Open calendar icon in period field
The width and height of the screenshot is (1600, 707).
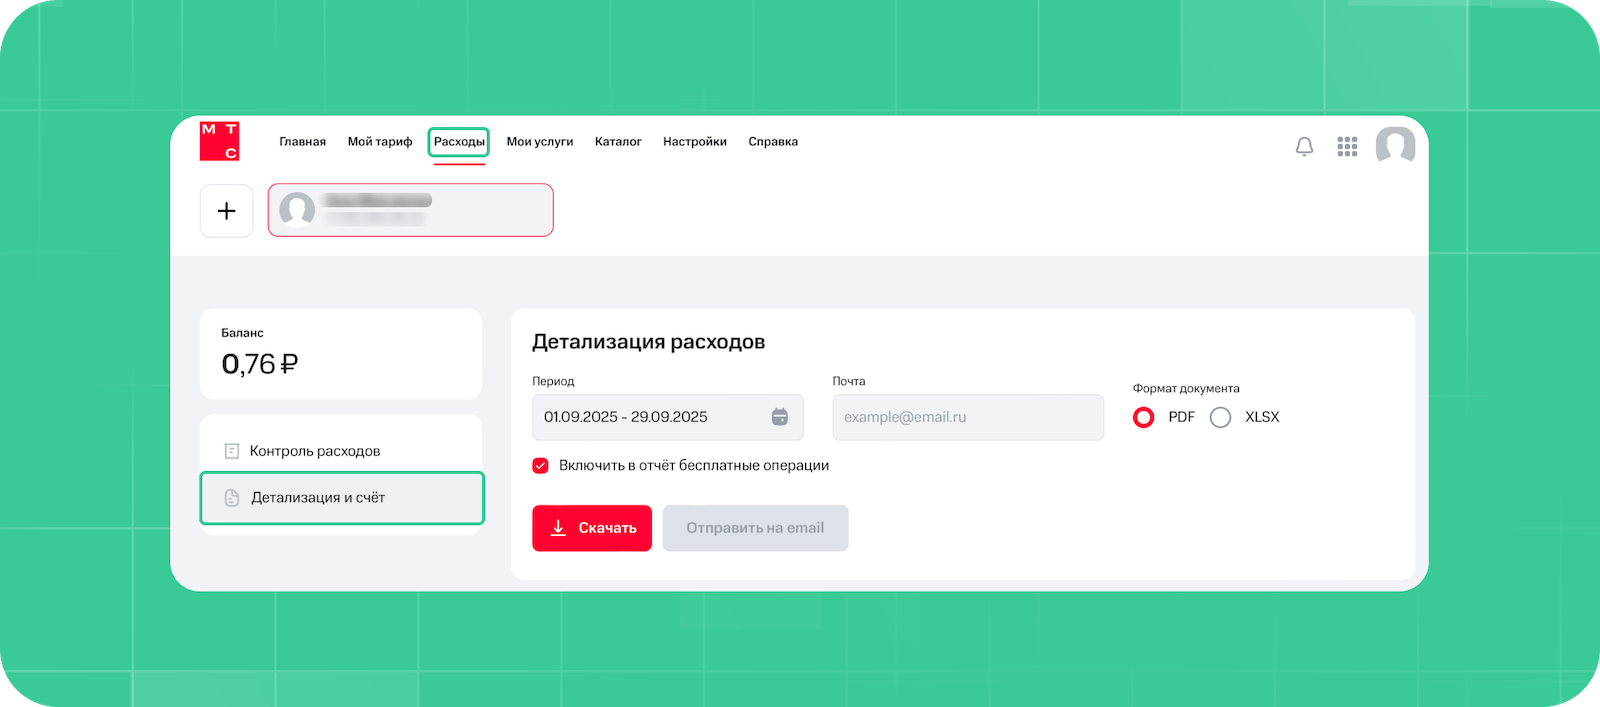click(780, 417)
